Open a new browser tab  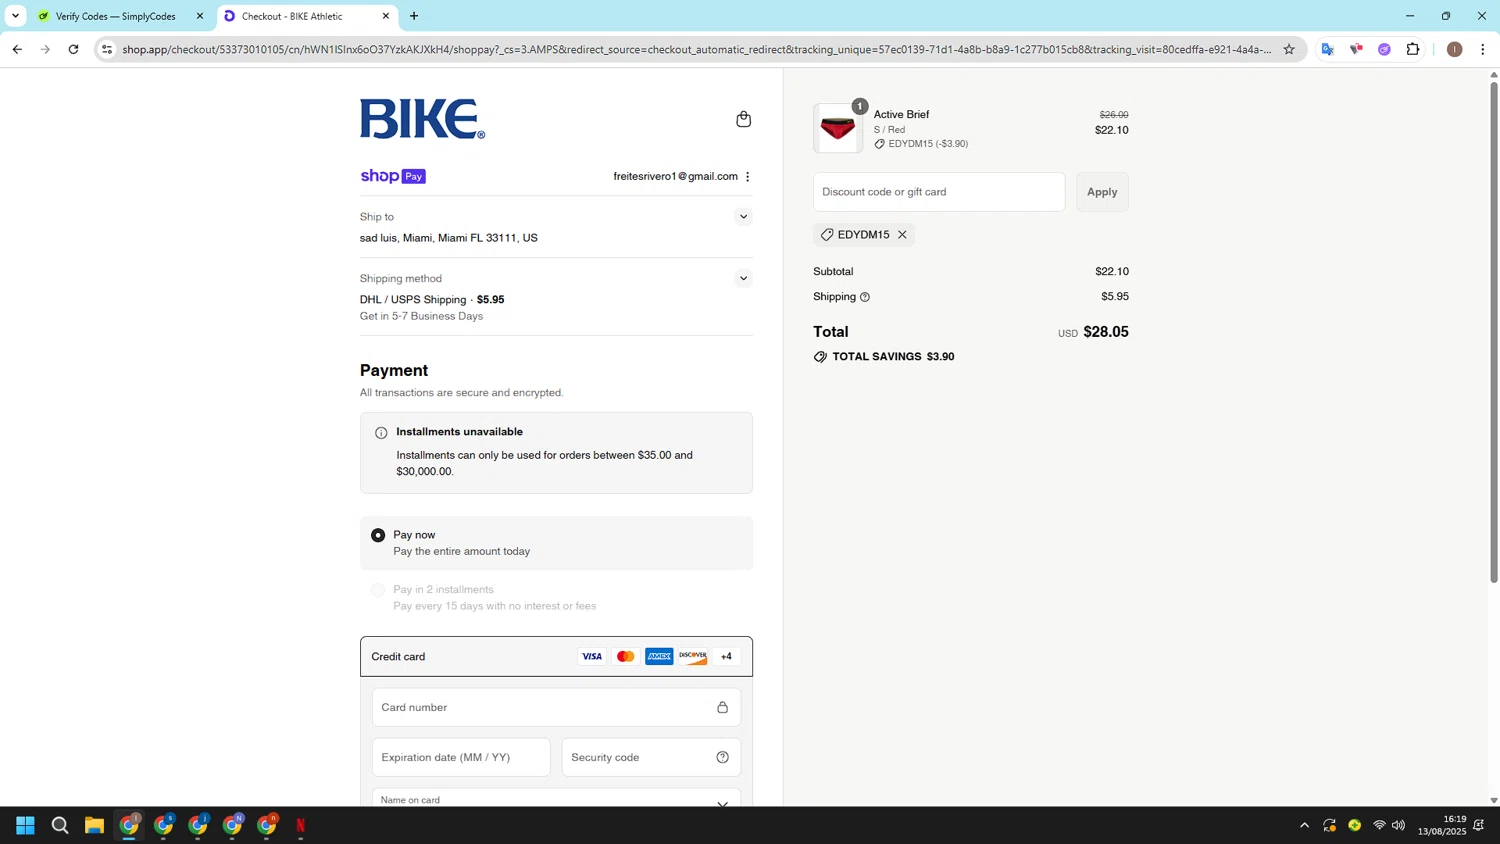coord(414,16)
